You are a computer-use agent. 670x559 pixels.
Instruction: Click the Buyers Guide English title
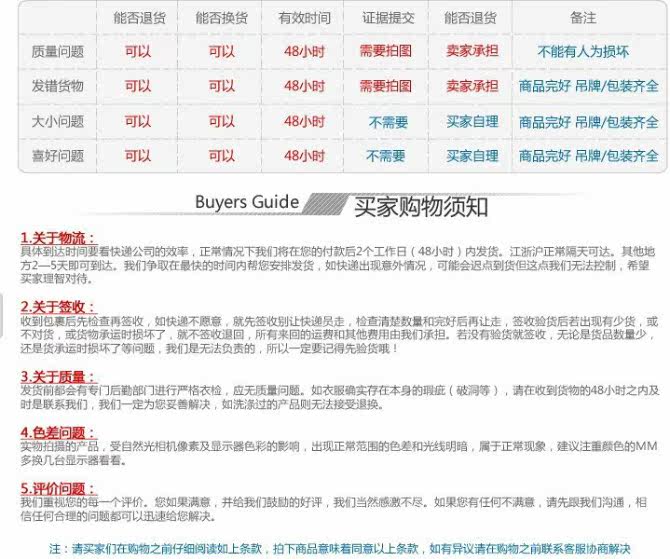click(247, 202)
